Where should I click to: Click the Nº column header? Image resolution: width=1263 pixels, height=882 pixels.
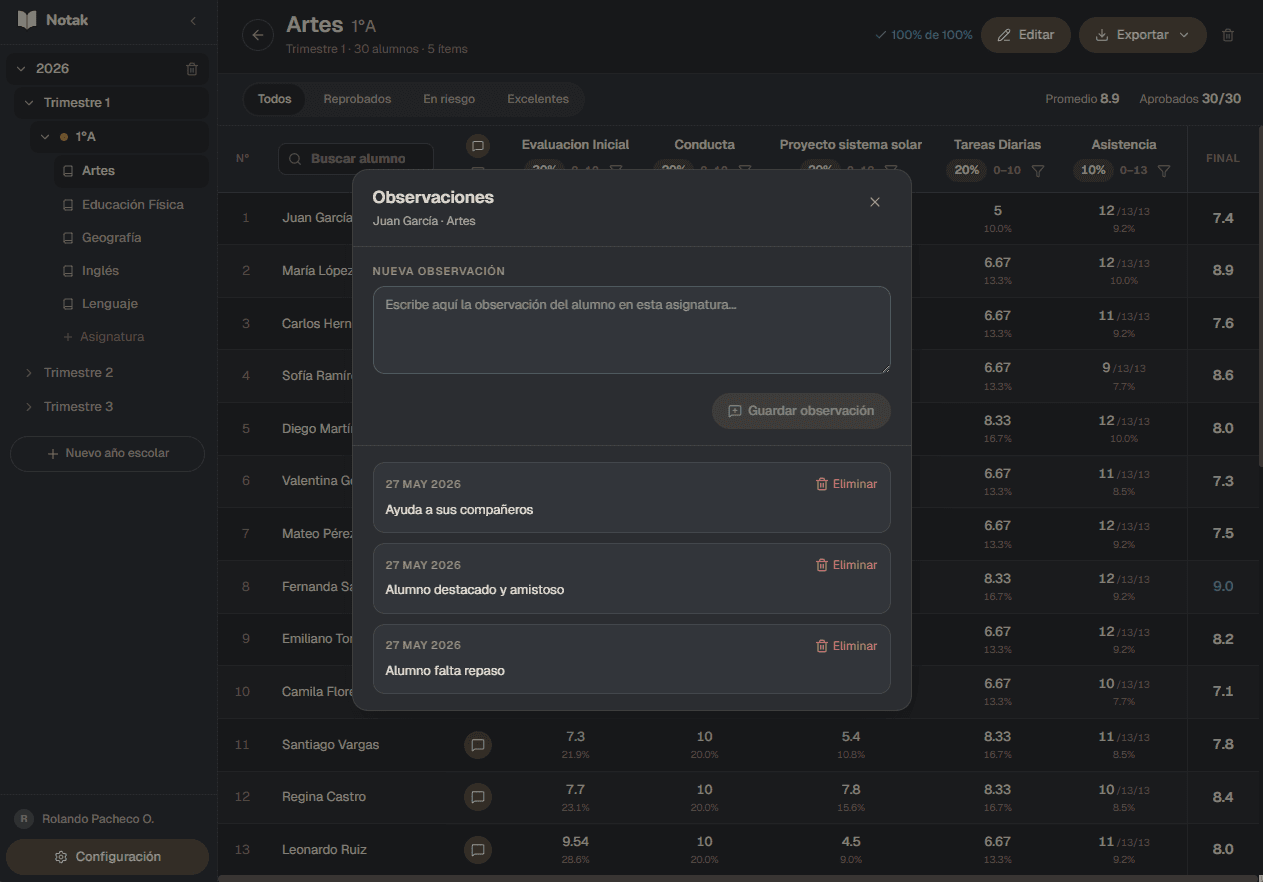[243, 158]
